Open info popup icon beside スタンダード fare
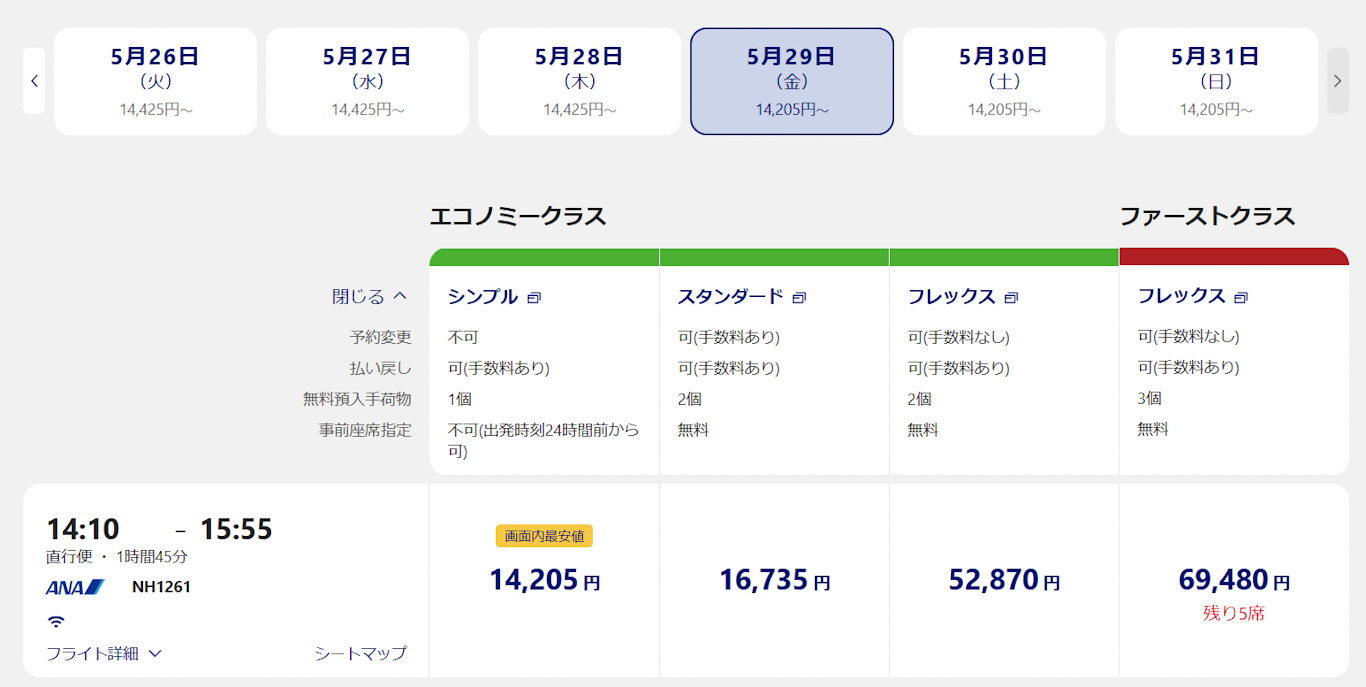The height and width of the screenshot is (687, 1366). pyautogui.click(x=799, y=298)
